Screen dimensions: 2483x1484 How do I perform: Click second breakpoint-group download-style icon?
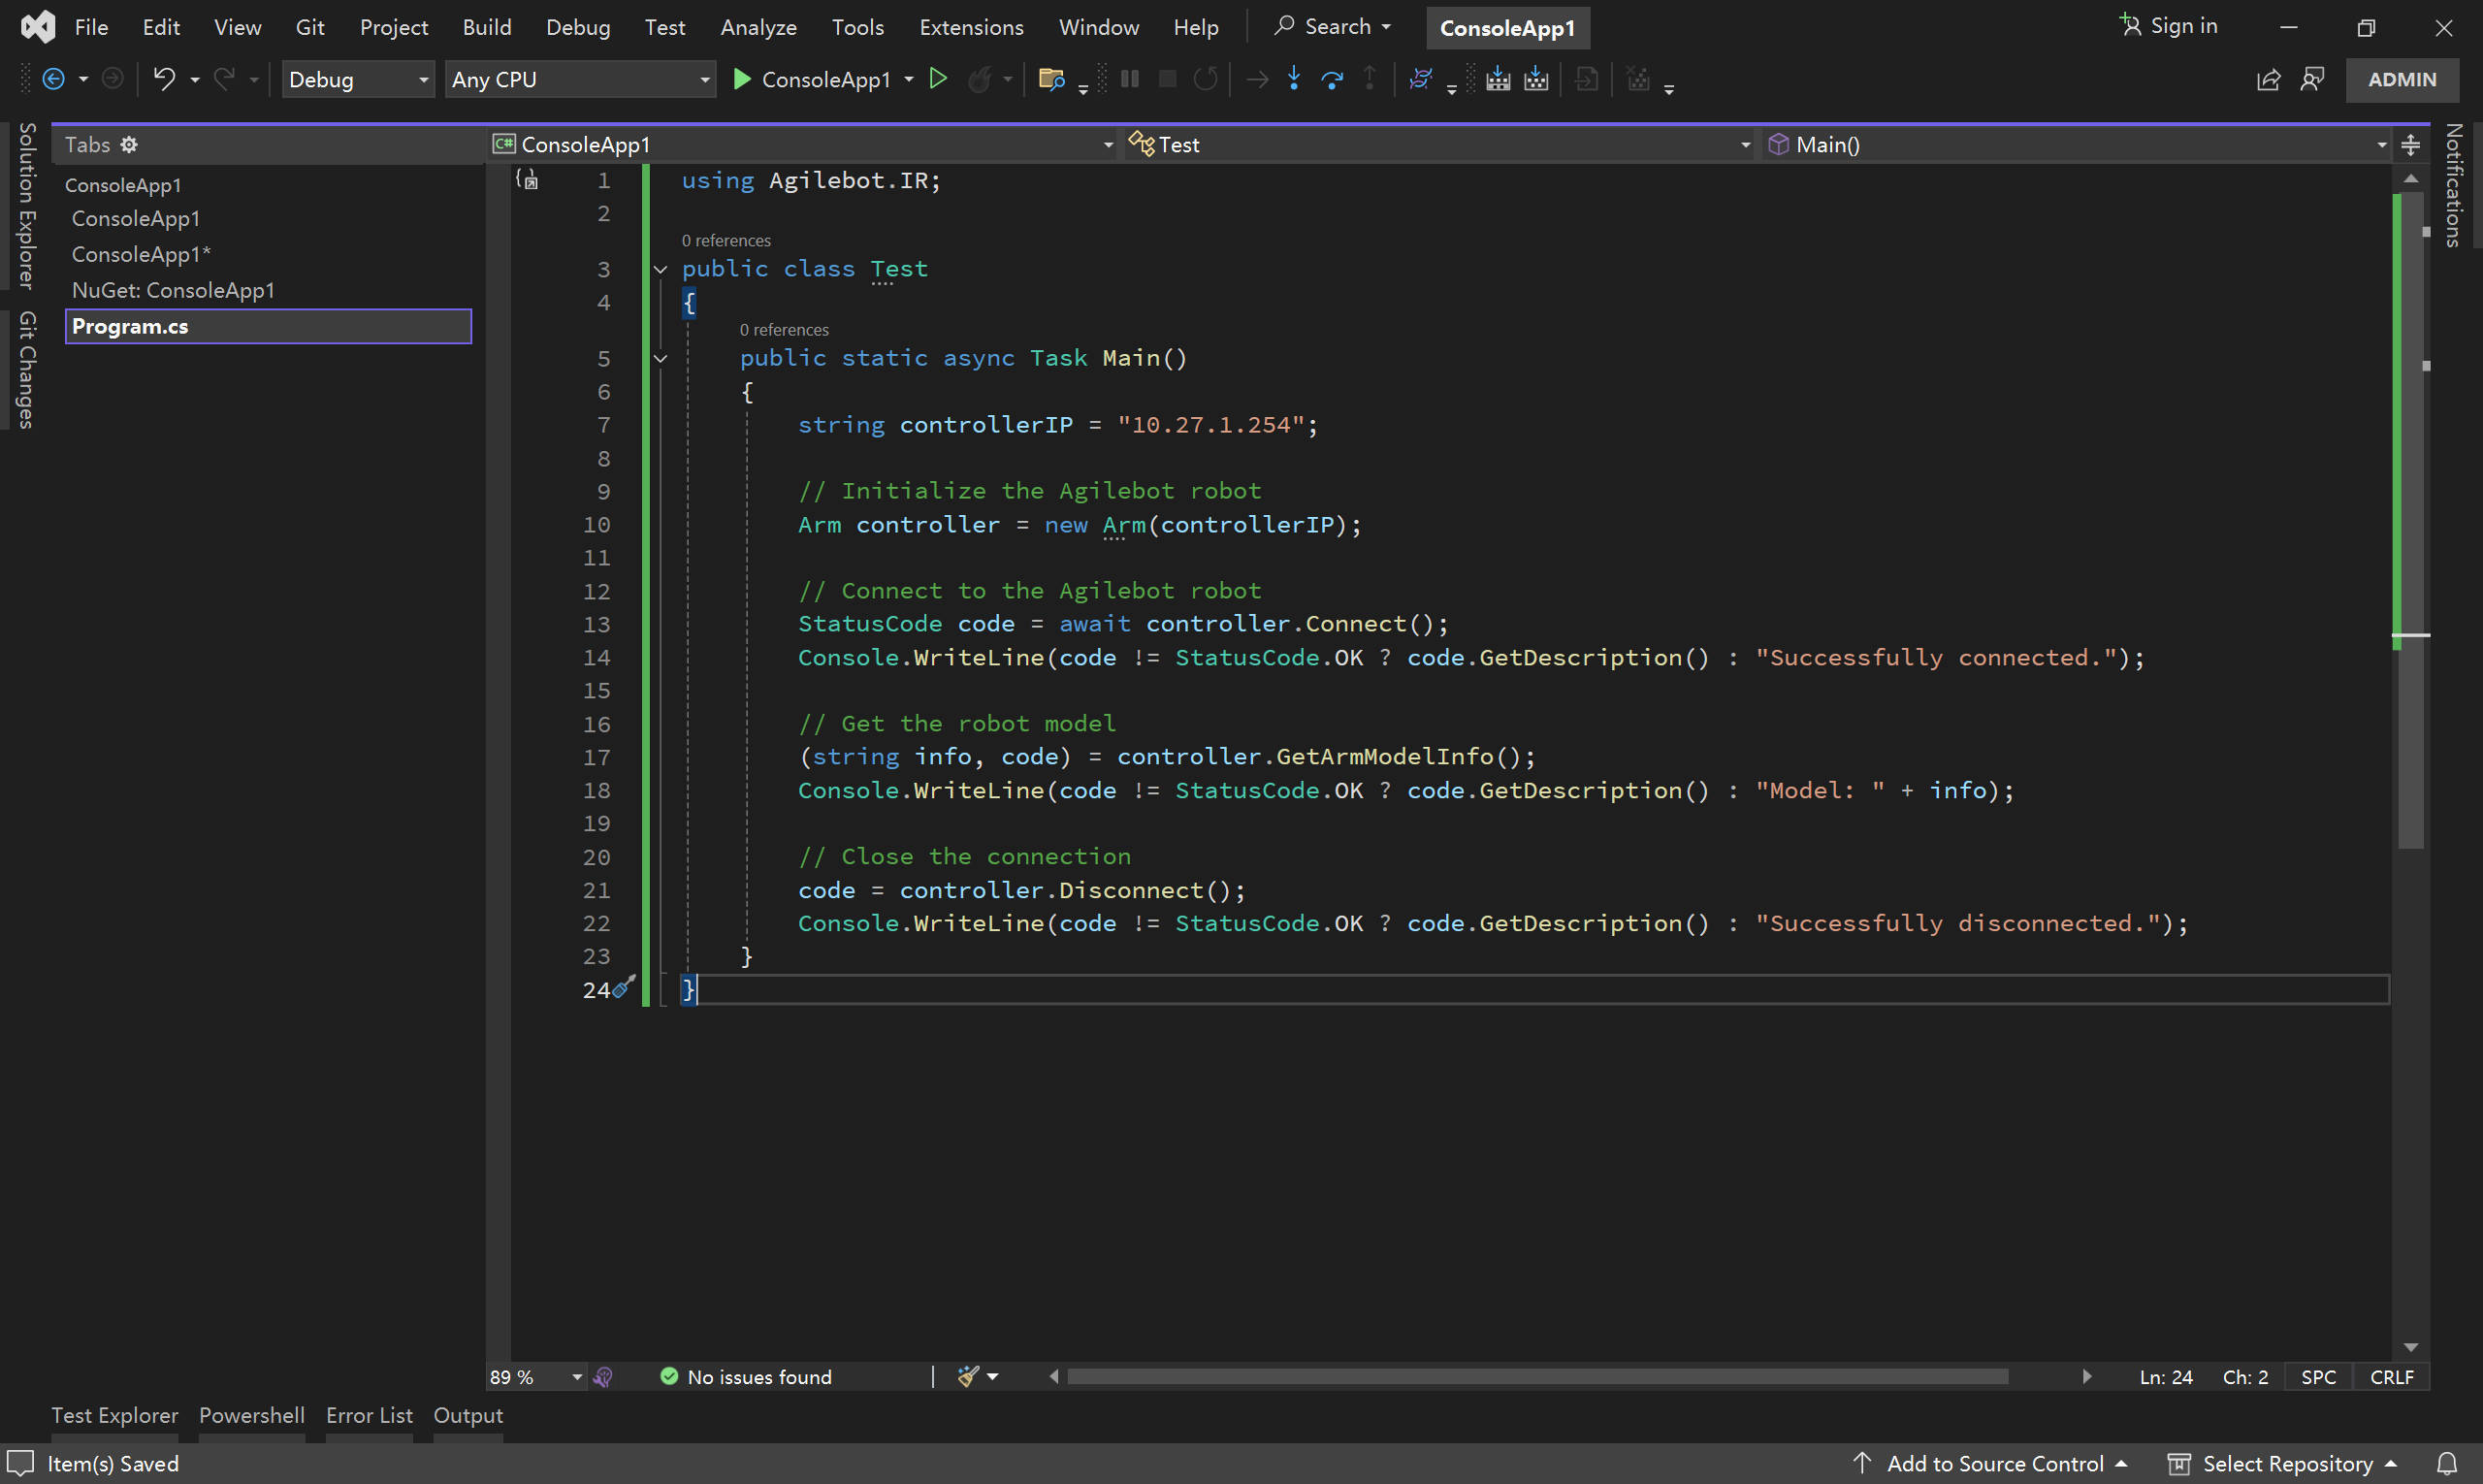[x=1536, y=79]
